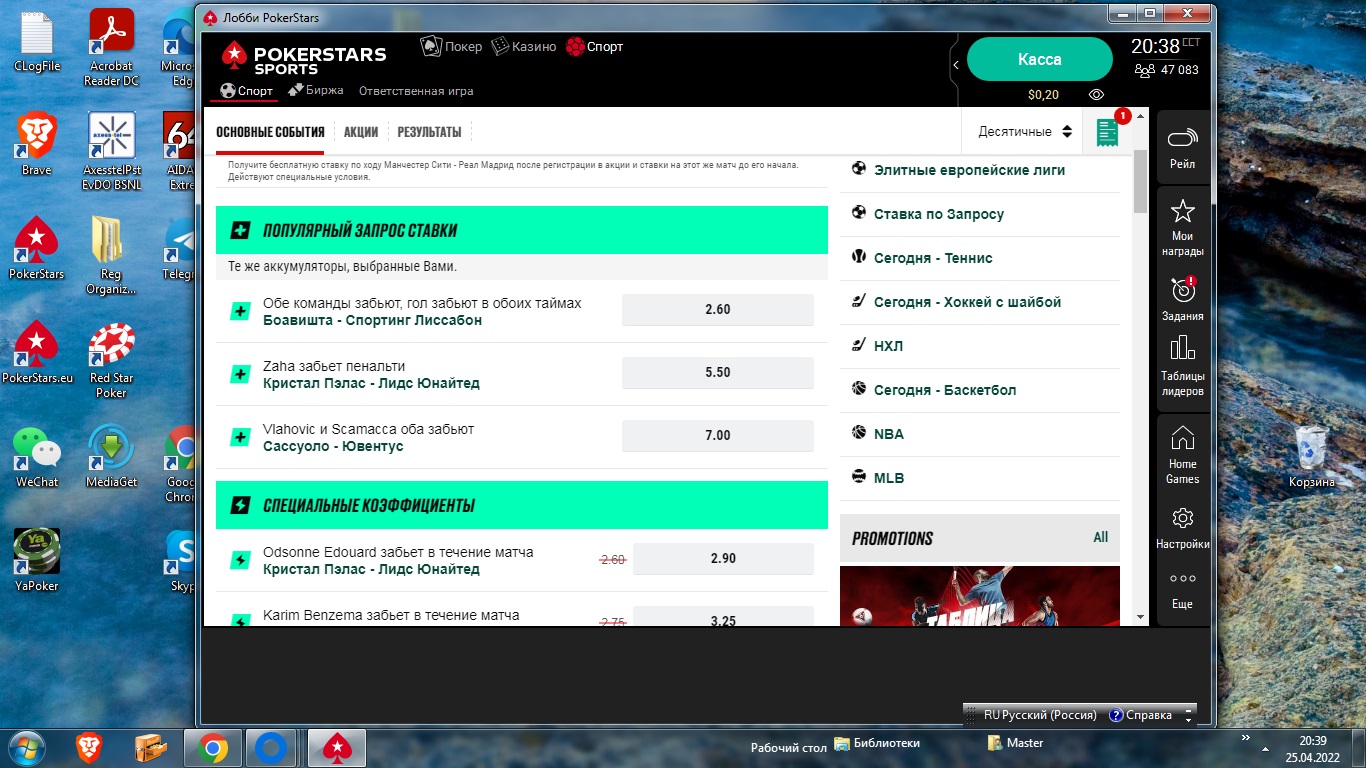The height and width of the screenshot is (768, 1366).
Task: Click RU language indicator in language bar
Action: point(991,716)
